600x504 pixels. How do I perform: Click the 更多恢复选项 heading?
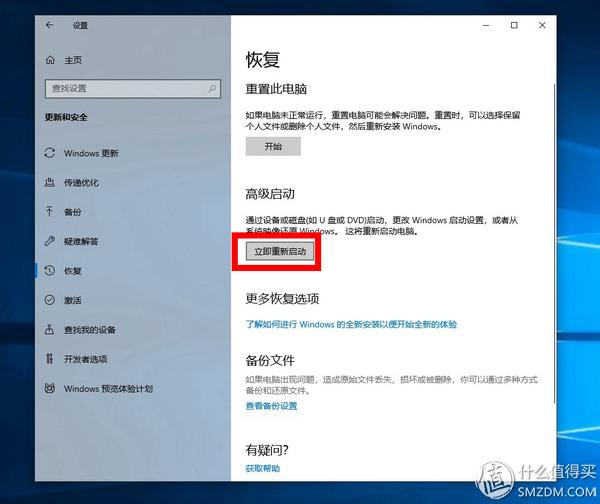point(282,298)
